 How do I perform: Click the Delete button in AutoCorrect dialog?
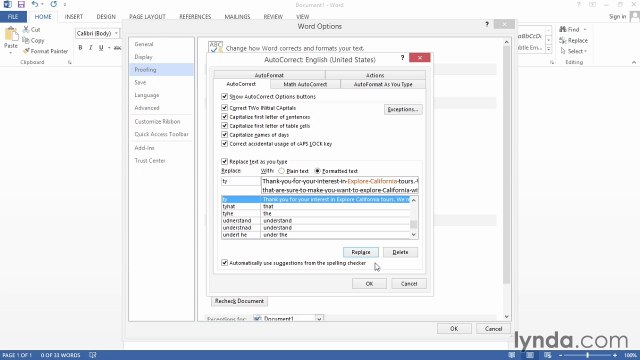pyautogui.click(x=400, y=252)
